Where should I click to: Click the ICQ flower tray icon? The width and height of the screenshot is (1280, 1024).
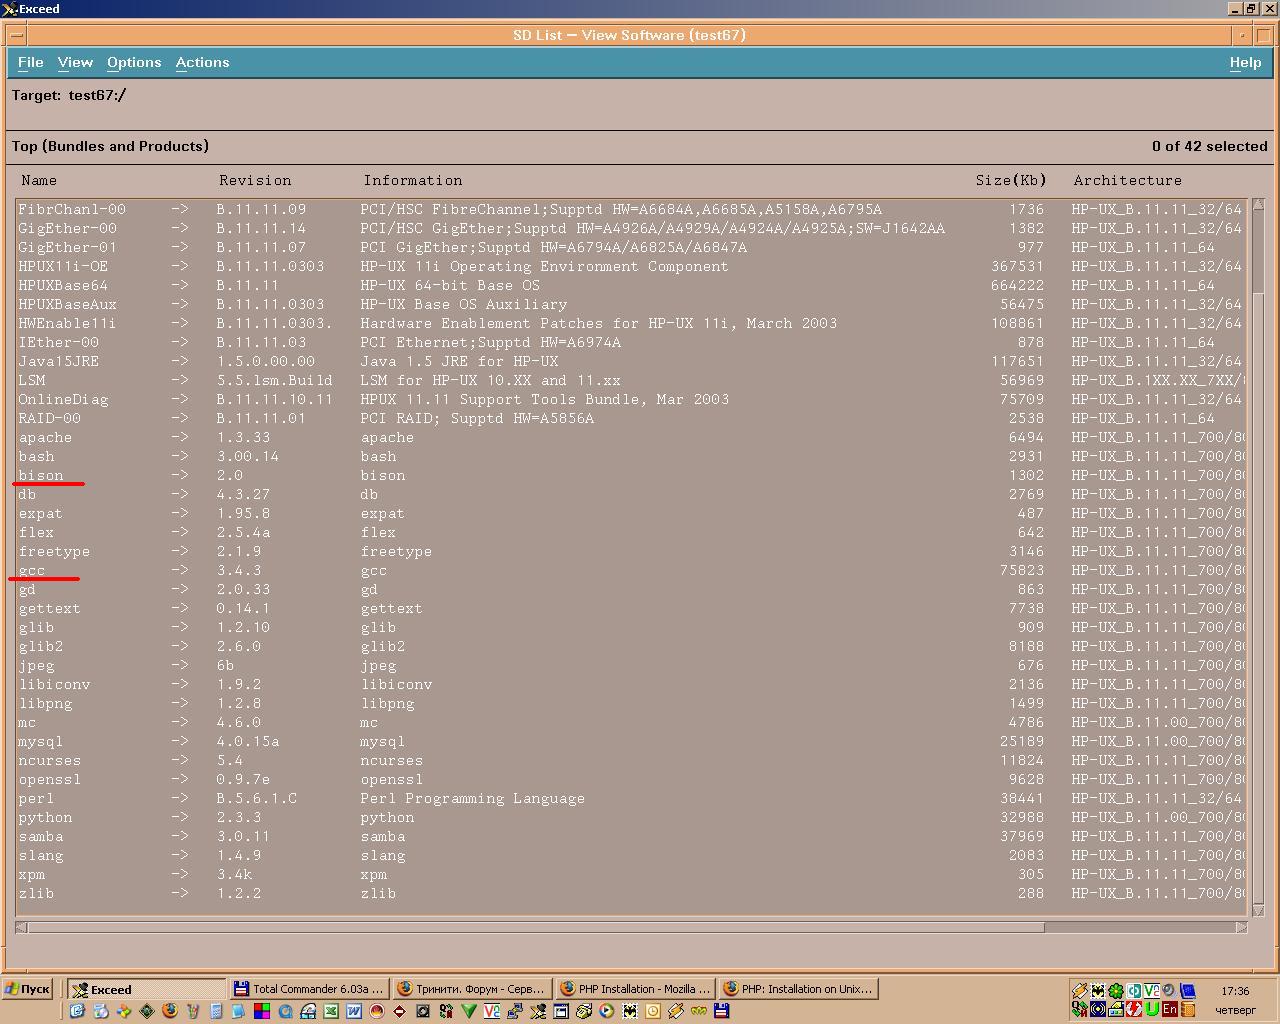pyautogui.click(x=1115, y=991)
